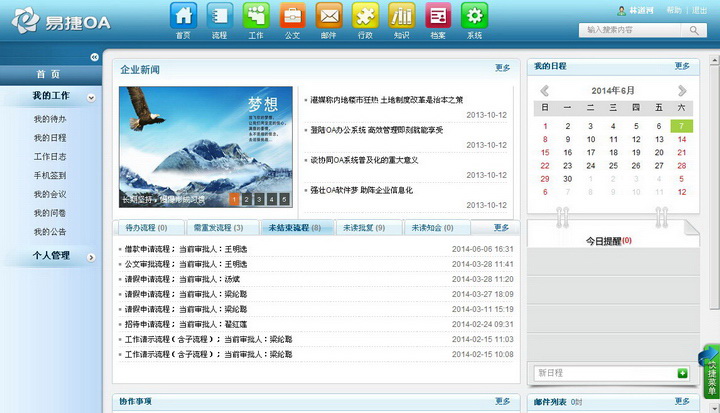Open 工作请示流程 row dated 2014-02-15 11:03
The height and width of the screenshot is (413, 720).
[316, 339]
